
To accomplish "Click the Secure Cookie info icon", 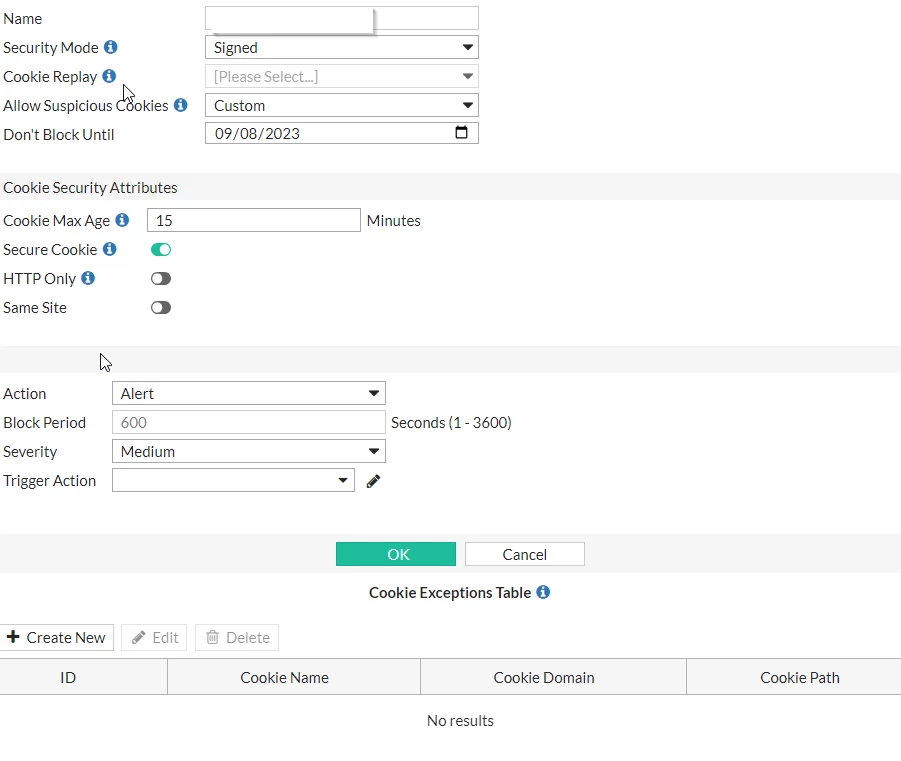I will pyautogui.click(x=110, y=249).
